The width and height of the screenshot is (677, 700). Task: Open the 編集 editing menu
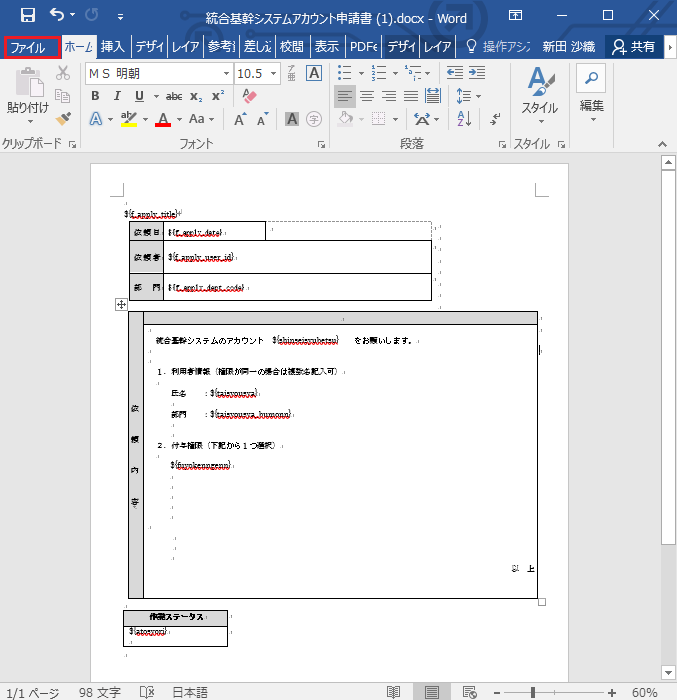tap(591, 94)
